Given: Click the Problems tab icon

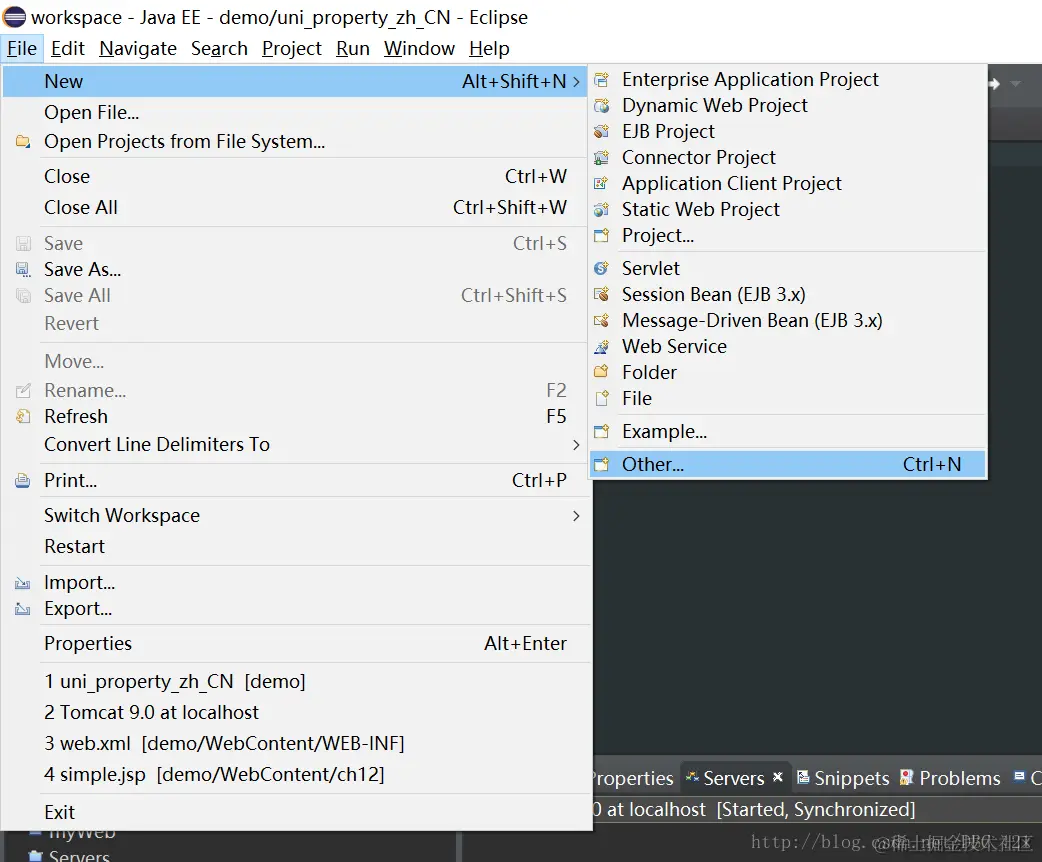Looking at the screenshot, I should pos(906,777).
